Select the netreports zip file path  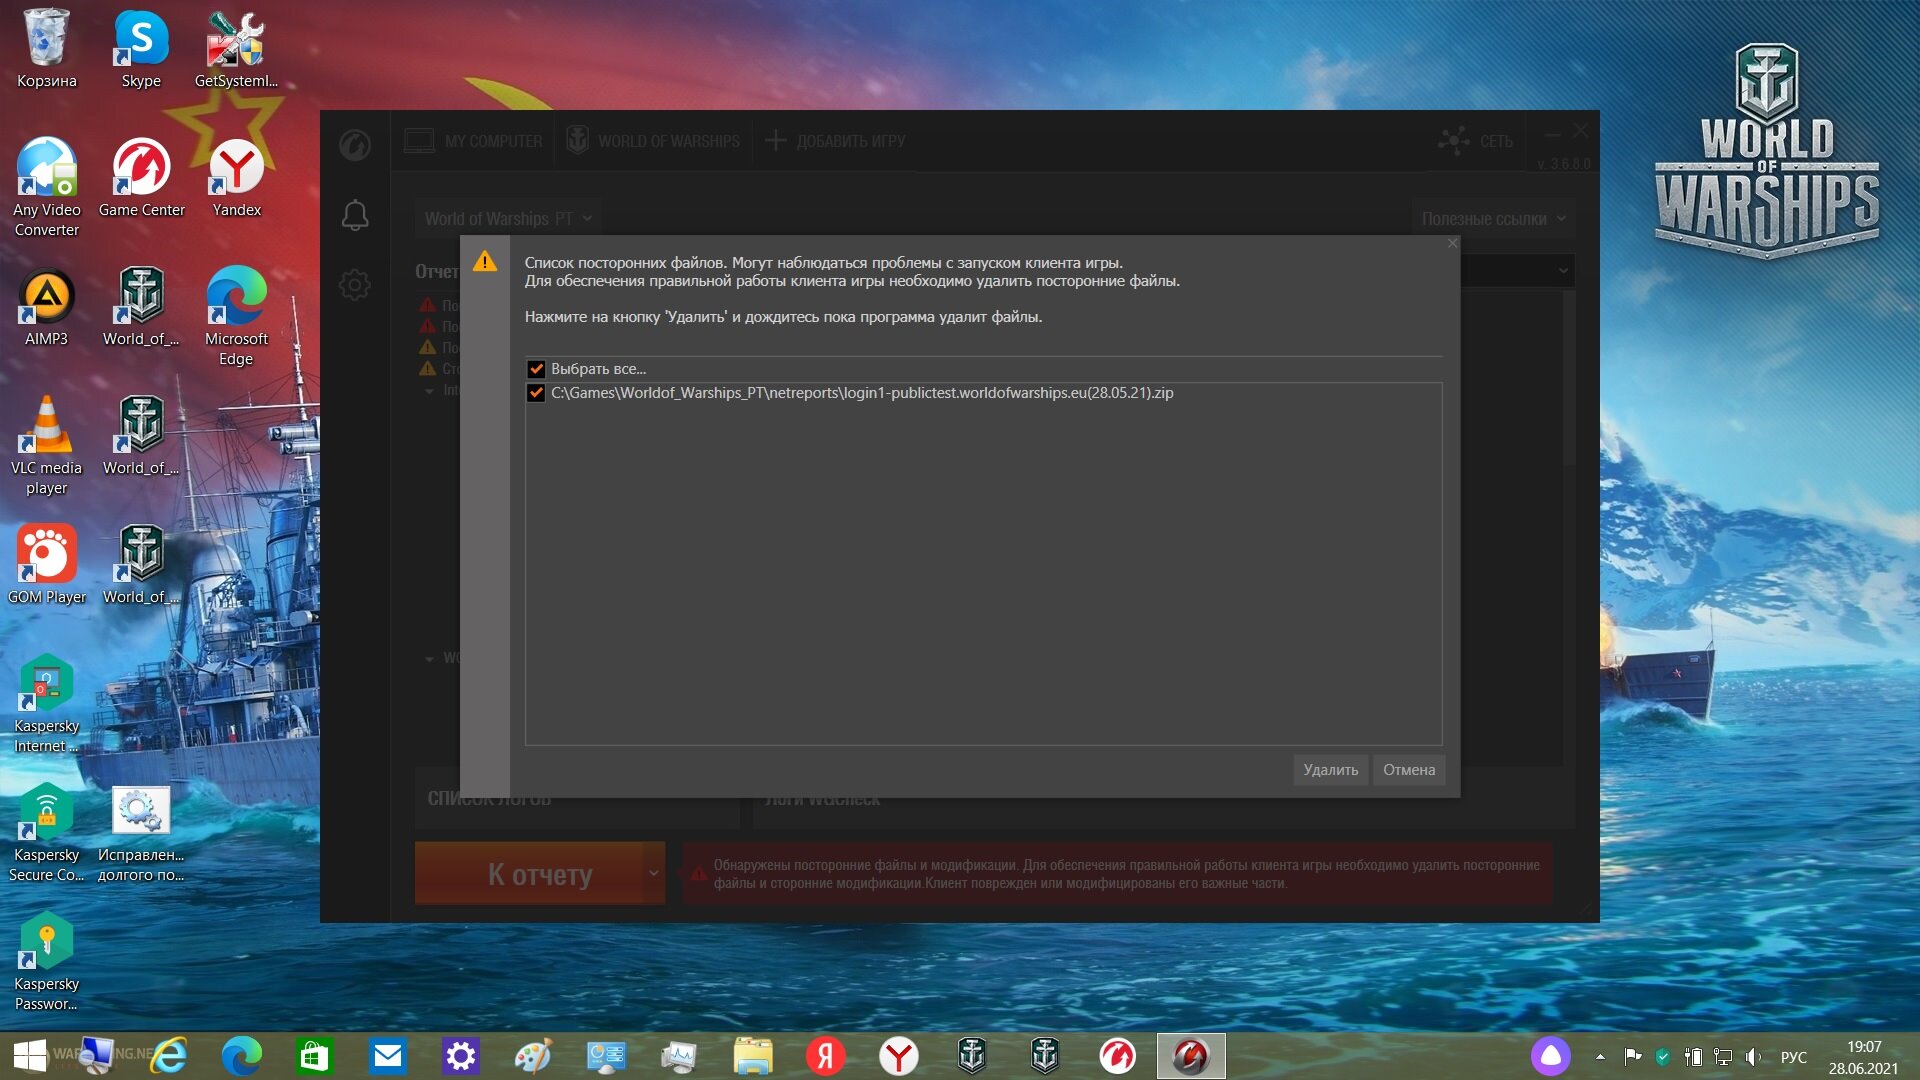pyautogui.click(x=862, y=393)
